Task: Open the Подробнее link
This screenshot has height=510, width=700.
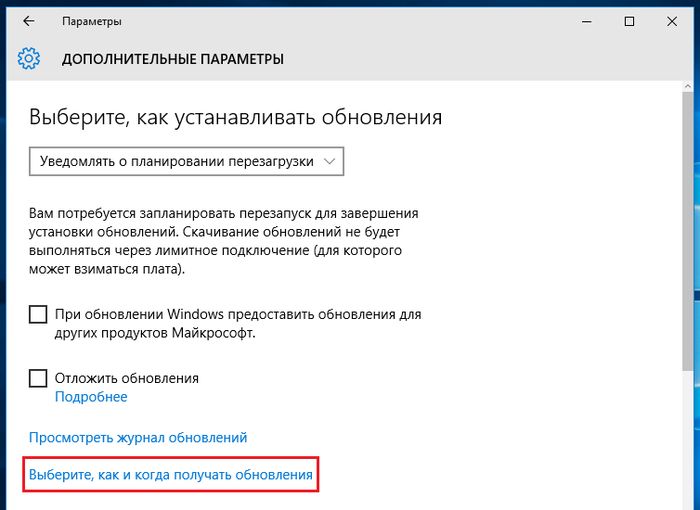Action: click(x=91, y=397)
